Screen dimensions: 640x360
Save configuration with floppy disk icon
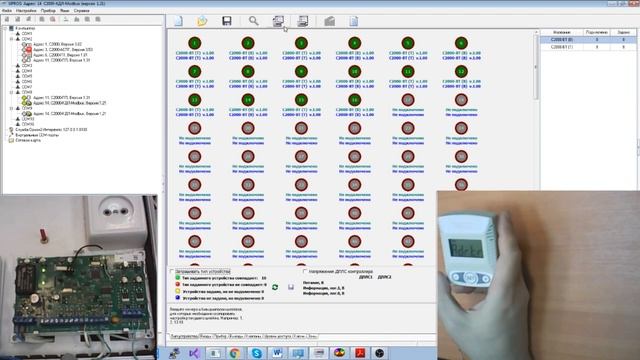[227, 21]
